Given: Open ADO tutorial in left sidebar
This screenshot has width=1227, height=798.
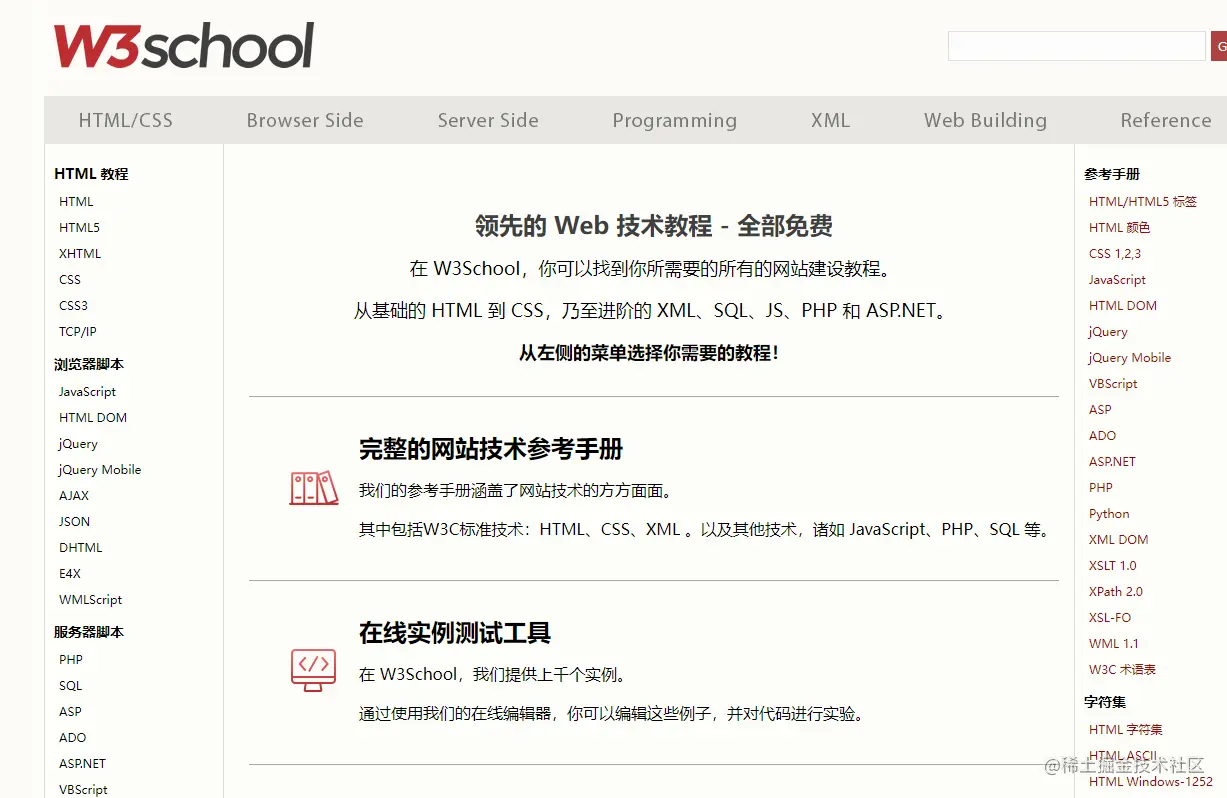Looking at the screenshot, I should (x=73, y=737).
